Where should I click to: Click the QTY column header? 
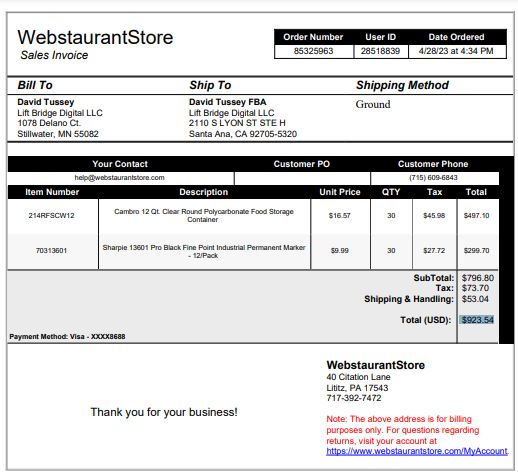[391, 192]
